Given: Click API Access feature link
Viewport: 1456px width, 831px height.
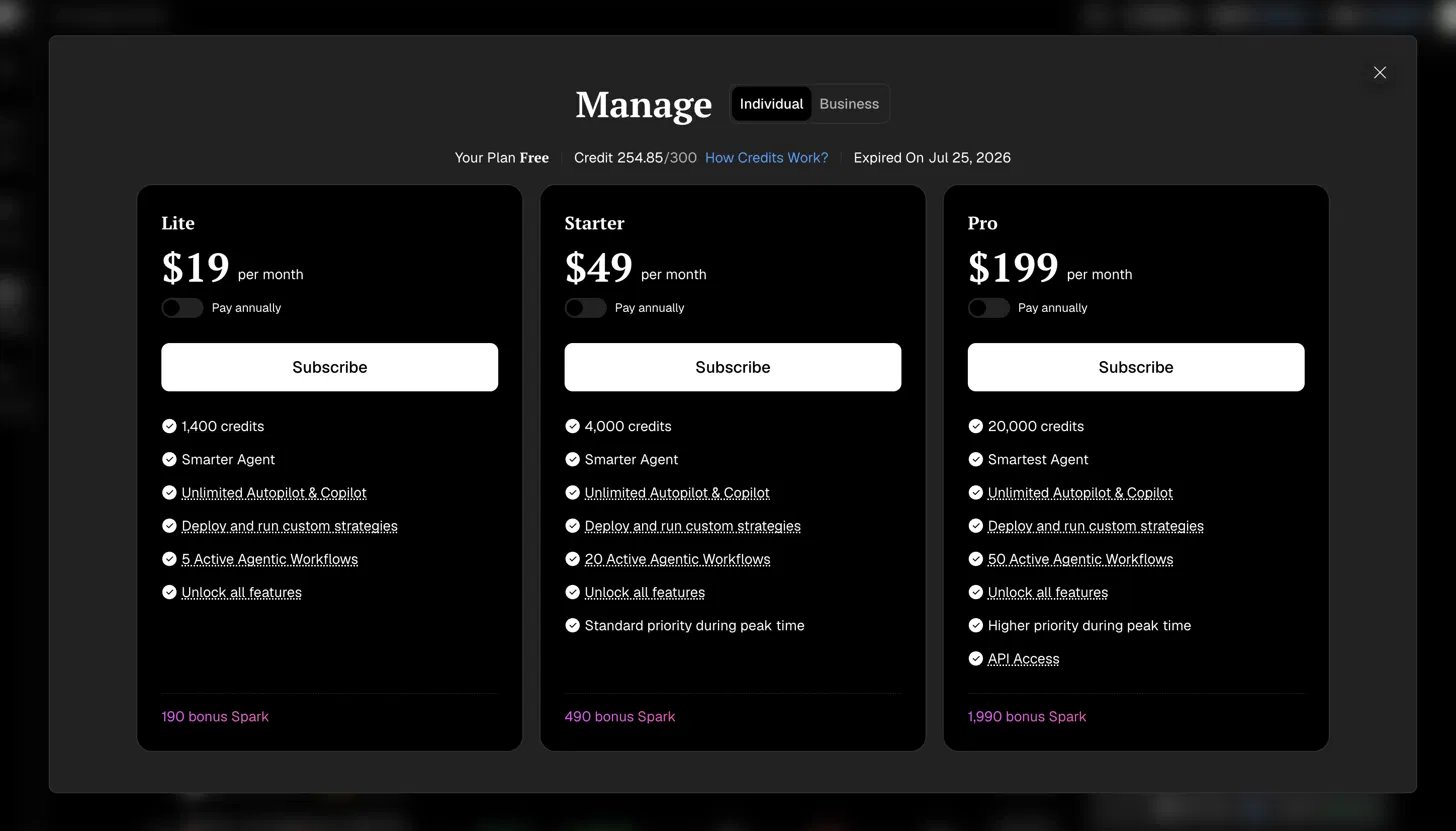Looking at the screenshot, I should click(1023, 659).
